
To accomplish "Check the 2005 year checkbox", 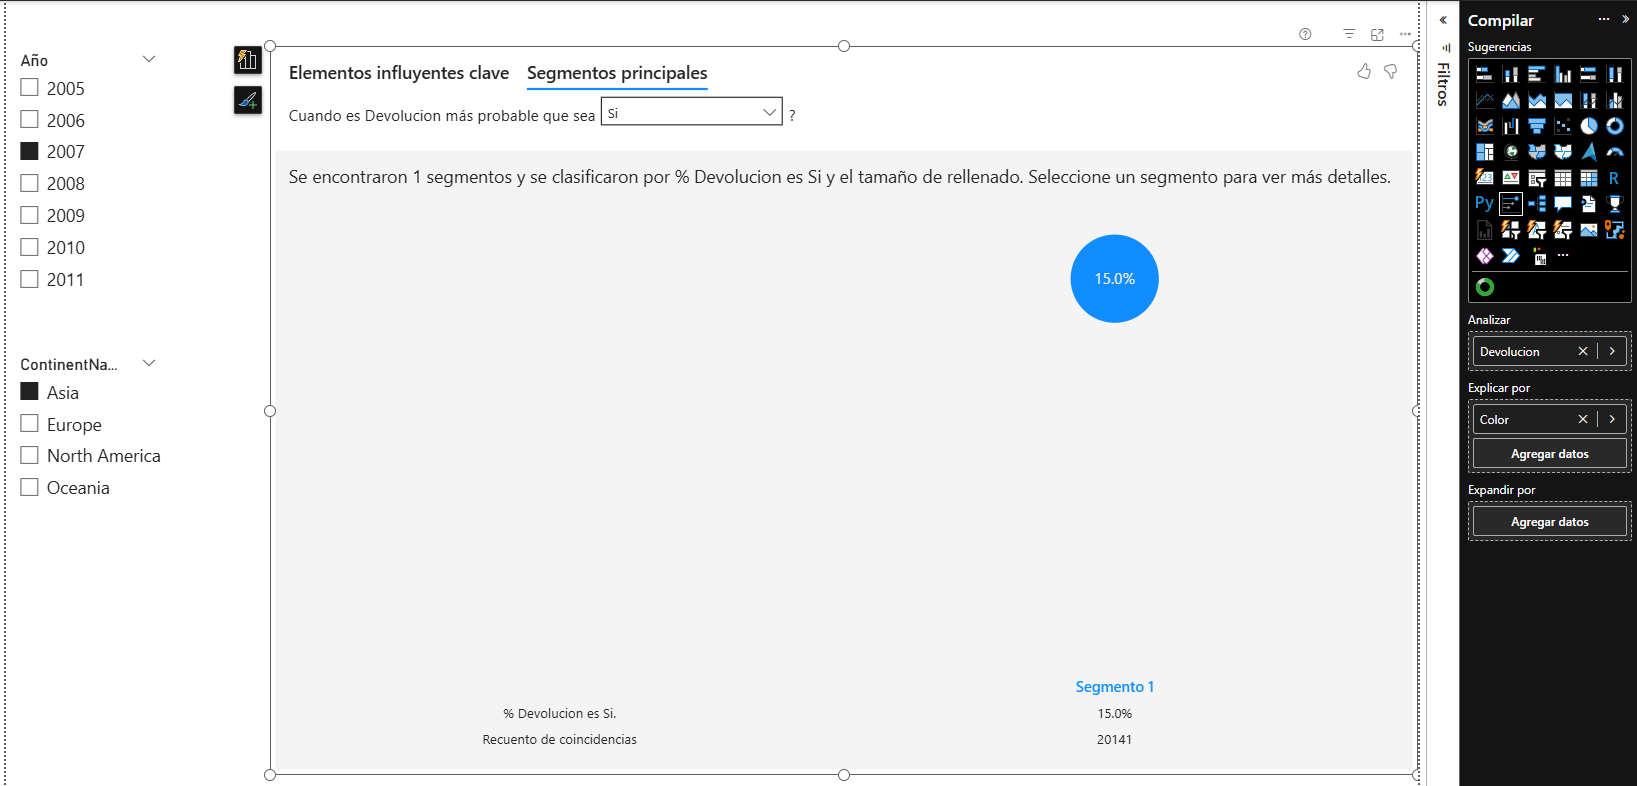I will pyautogui.click(x=30, y=88).
